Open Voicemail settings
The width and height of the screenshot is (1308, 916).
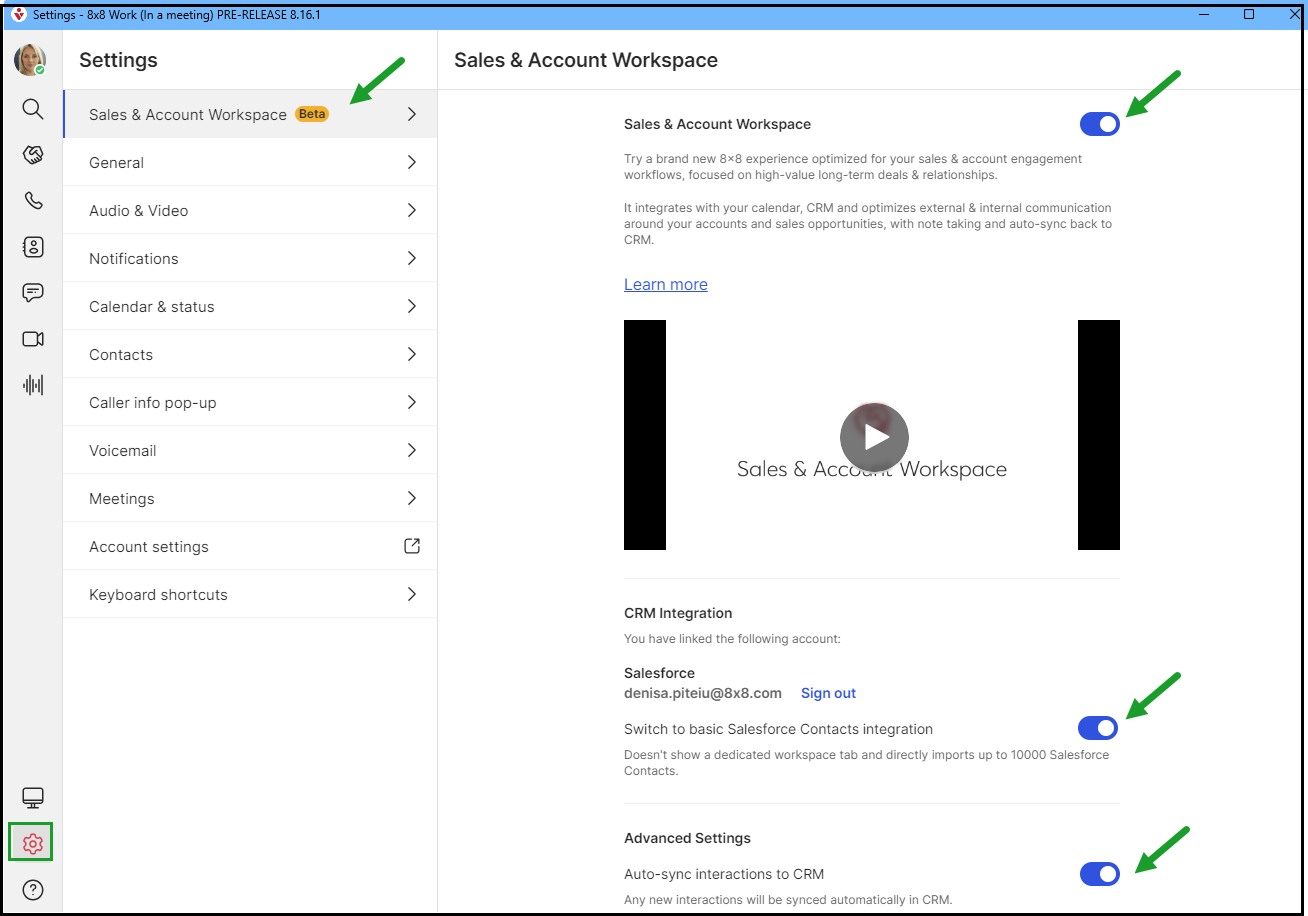tap(250, 450)
